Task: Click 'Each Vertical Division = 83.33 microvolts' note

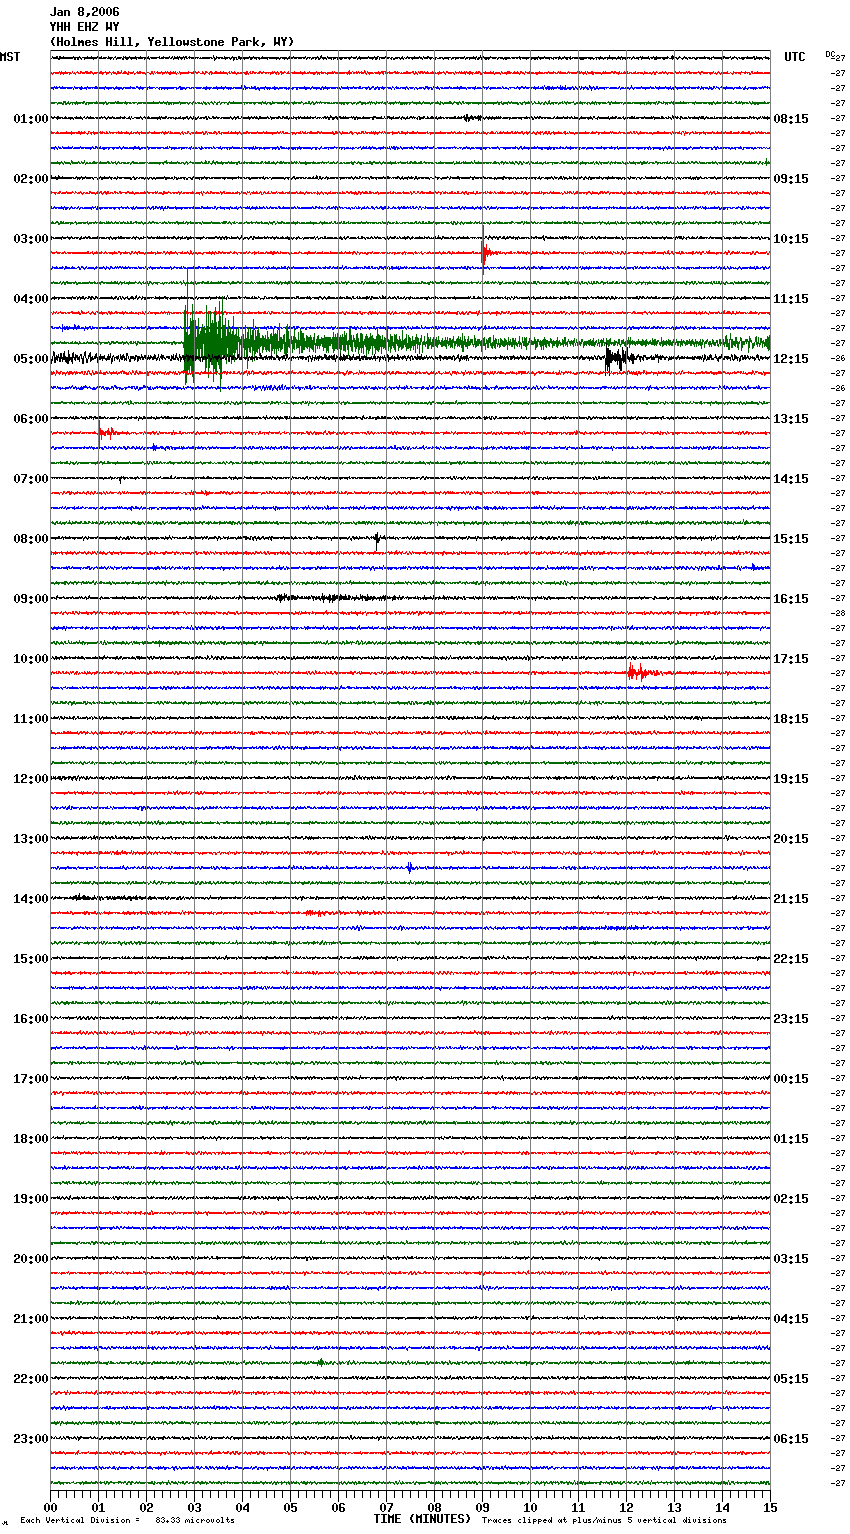Action: pyautogui.click(x=127, y=1520)
